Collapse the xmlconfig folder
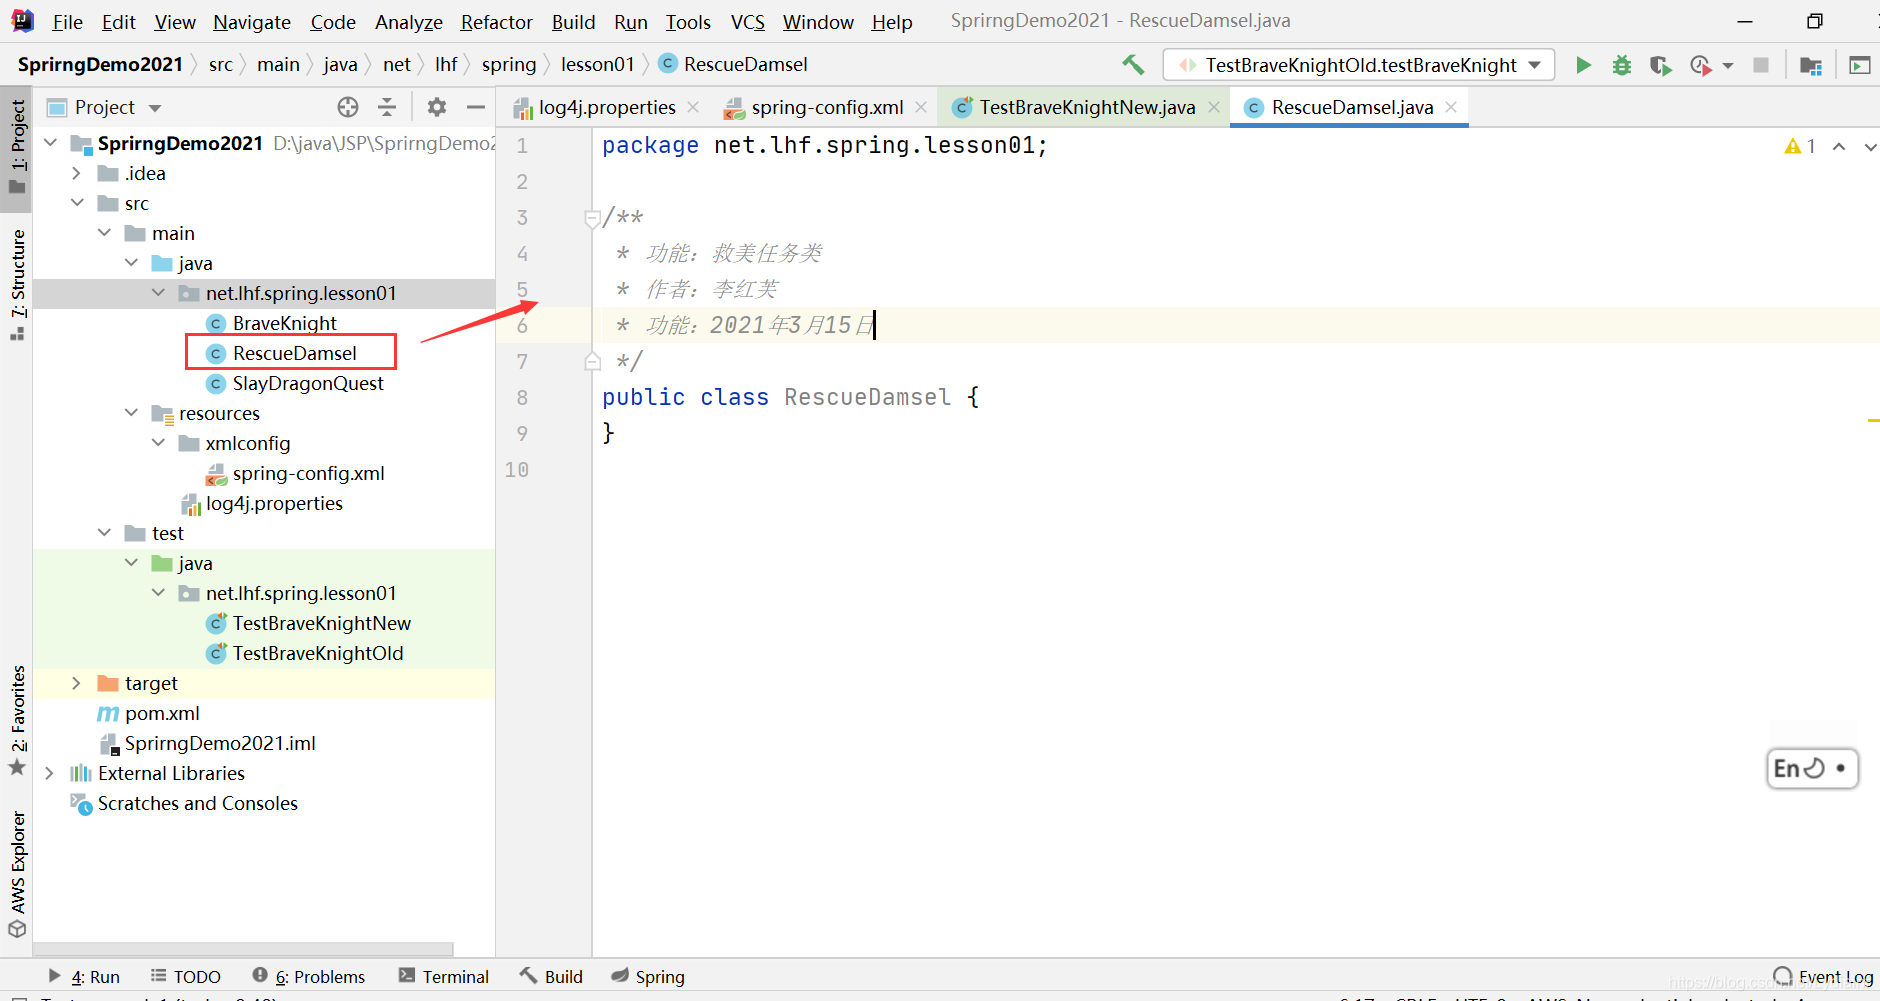The height and width of the screenshot is (1001, 1880). tap(158, 443)
